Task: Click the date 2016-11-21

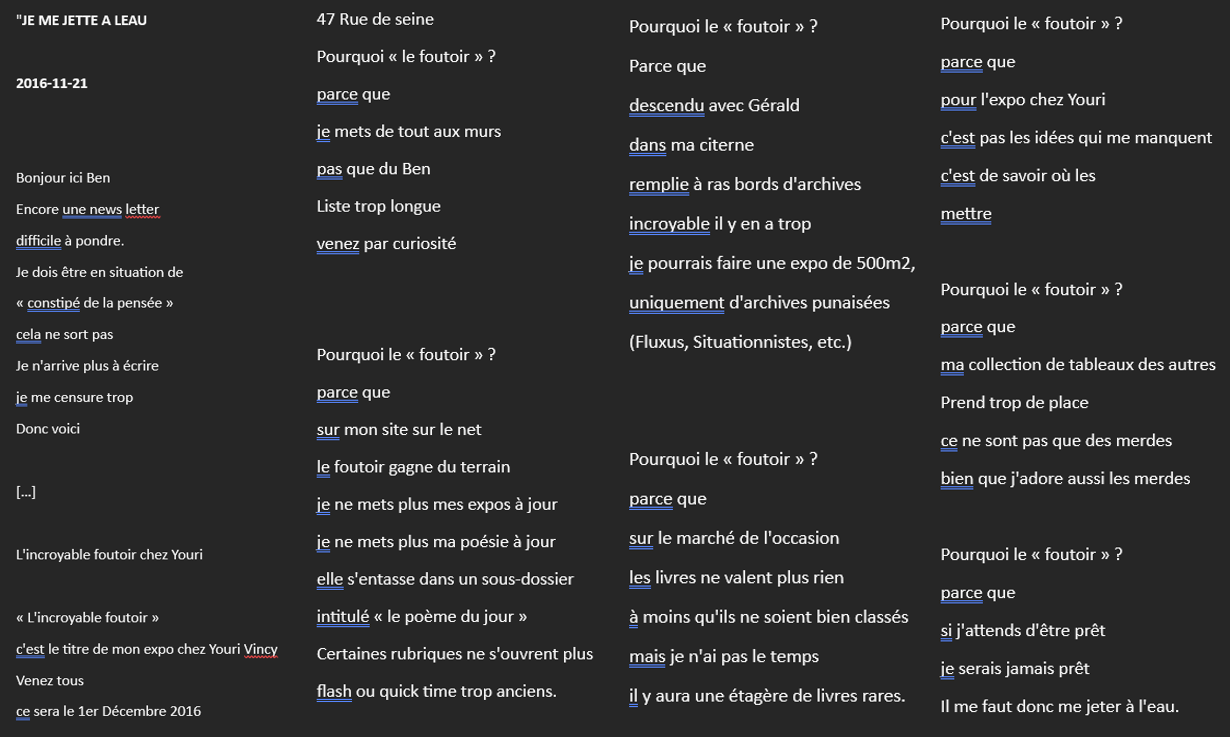Action: (x=52, y=83)
